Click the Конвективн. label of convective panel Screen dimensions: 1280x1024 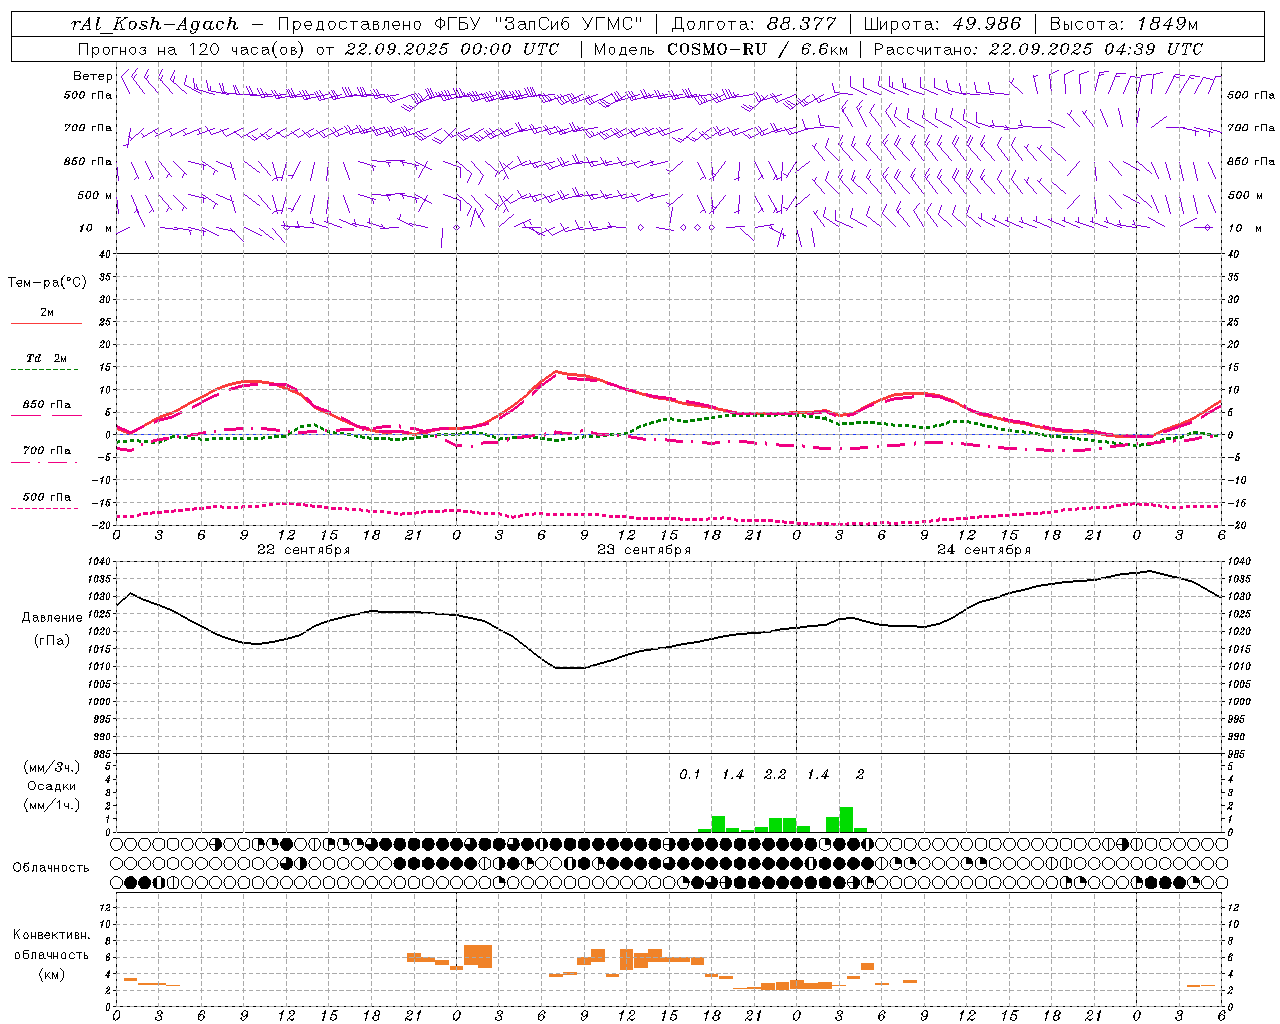point(52,935)
